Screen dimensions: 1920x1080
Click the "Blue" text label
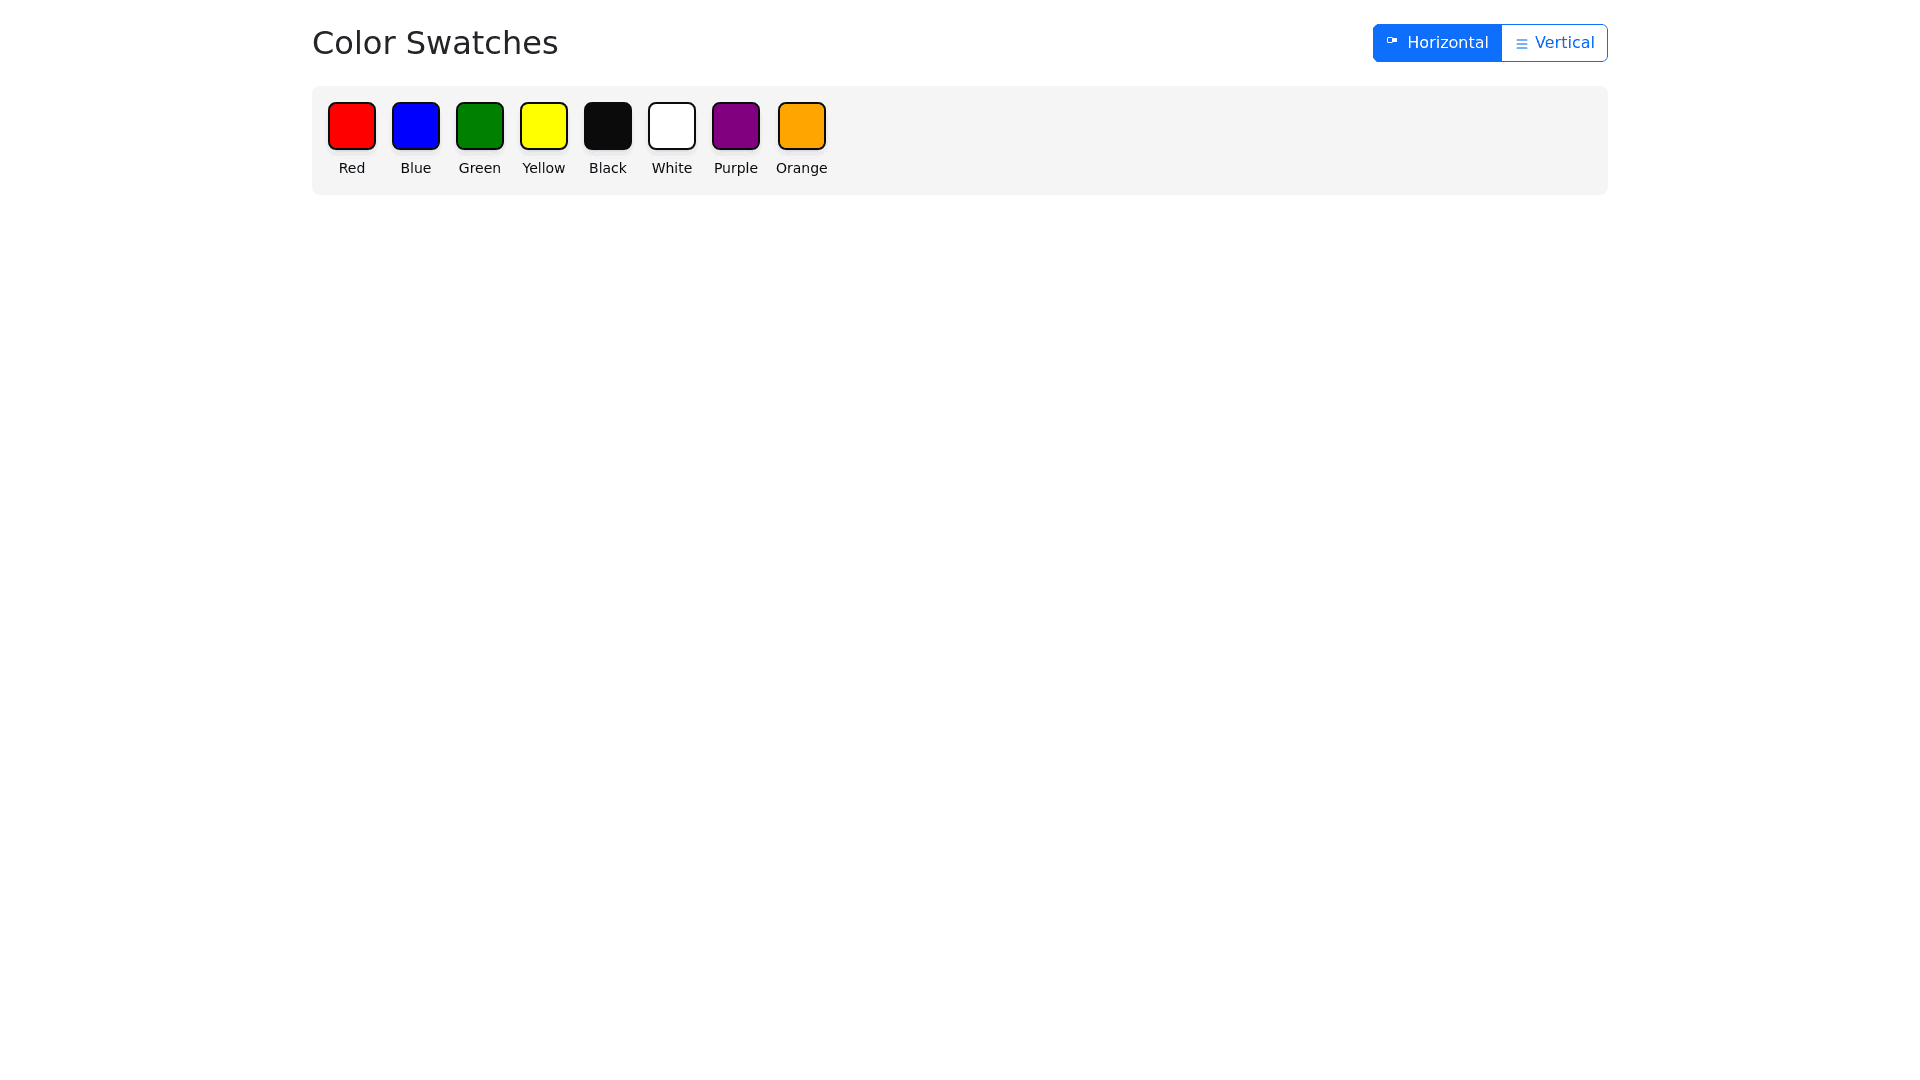tap(416, 168)
